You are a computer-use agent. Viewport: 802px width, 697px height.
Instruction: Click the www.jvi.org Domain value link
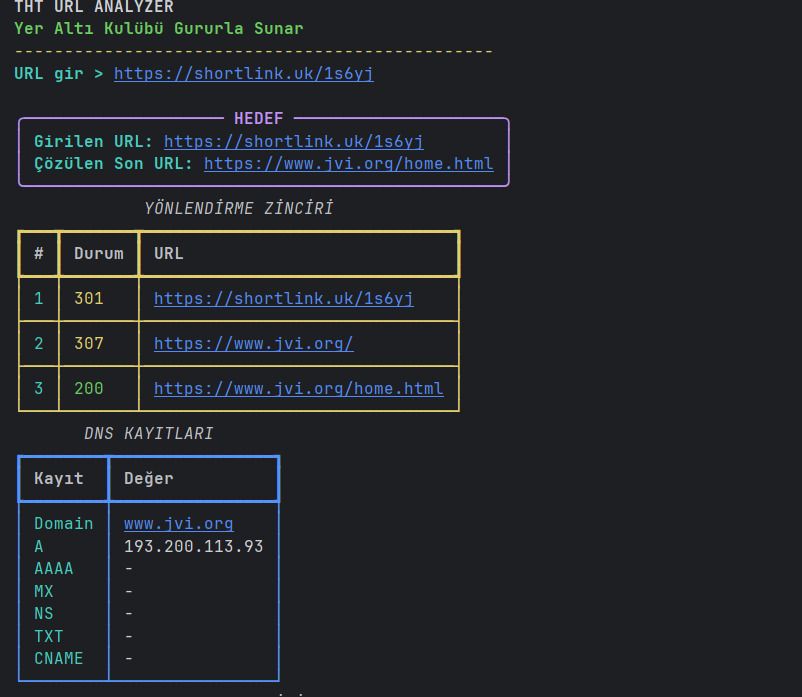[179, 524]
